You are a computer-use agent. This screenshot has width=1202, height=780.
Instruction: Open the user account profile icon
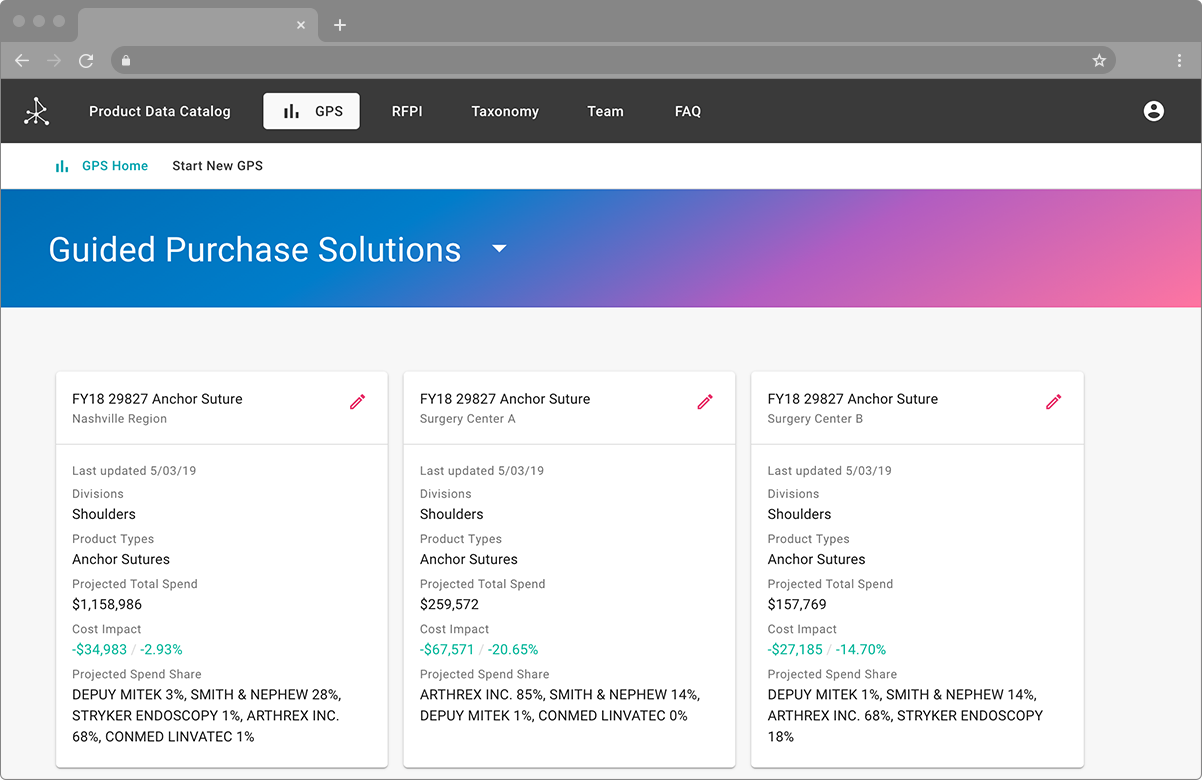click(x=1153, y=111)
